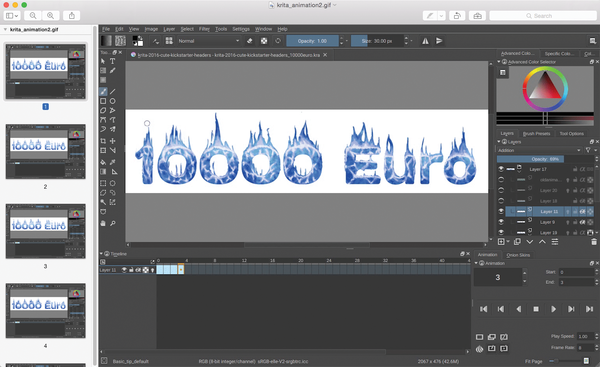Select the Calligraphy tool

point(112,70)
